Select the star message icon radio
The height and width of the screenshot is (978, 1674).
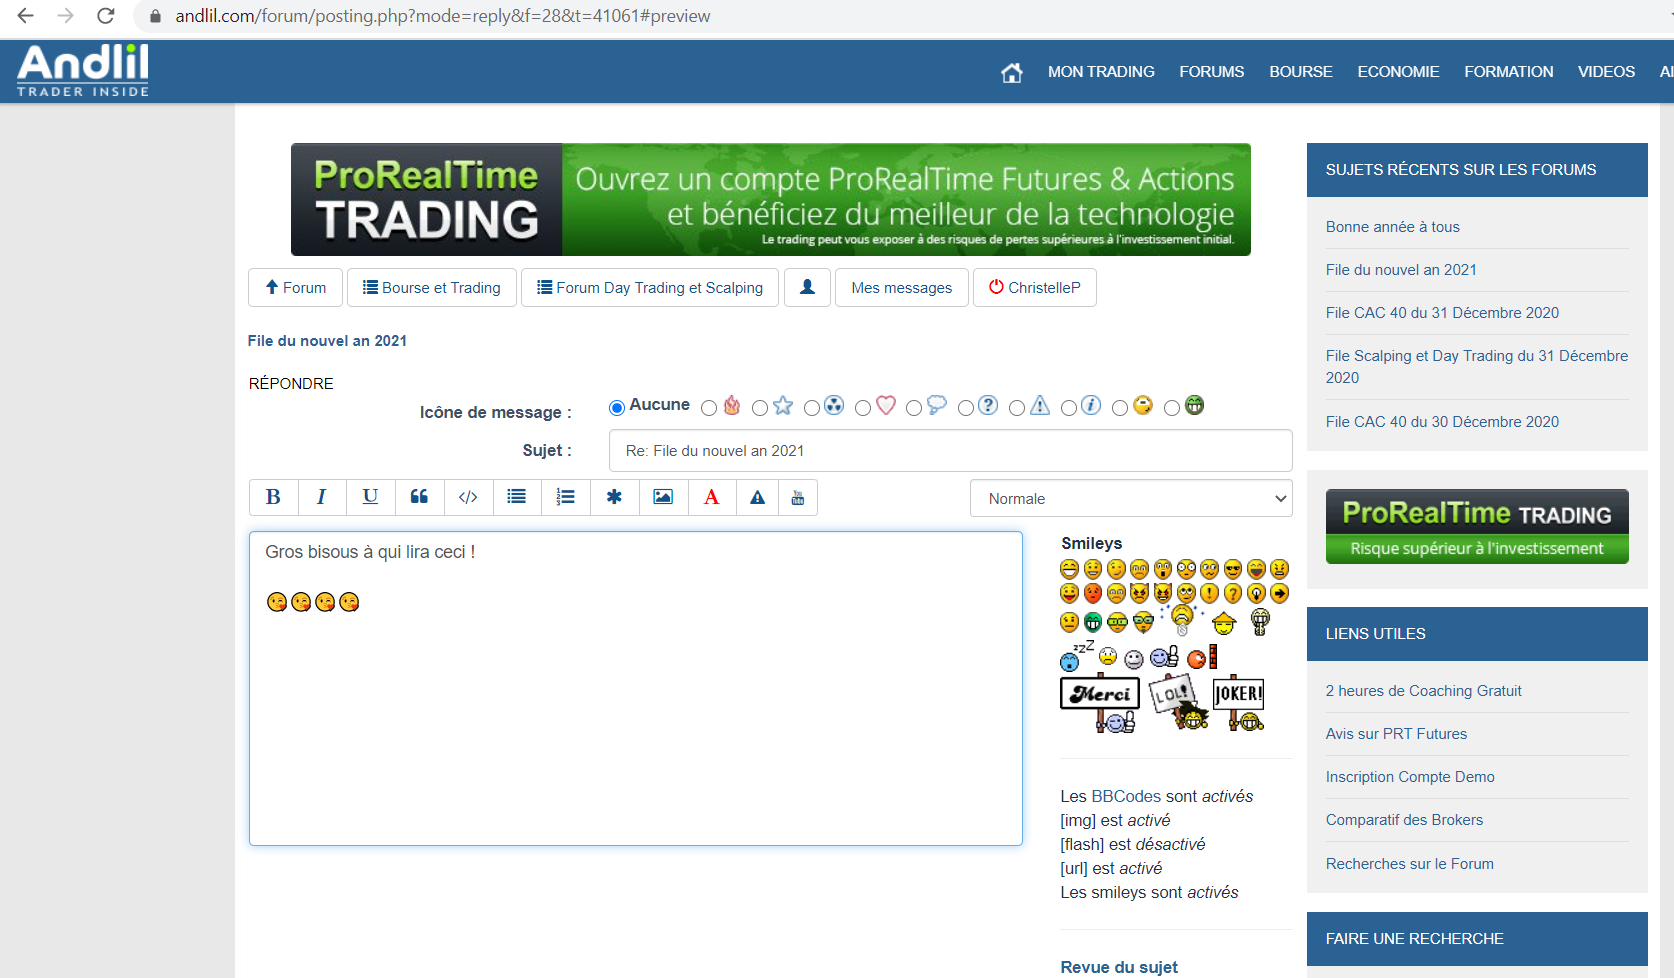tap(760, 407)
